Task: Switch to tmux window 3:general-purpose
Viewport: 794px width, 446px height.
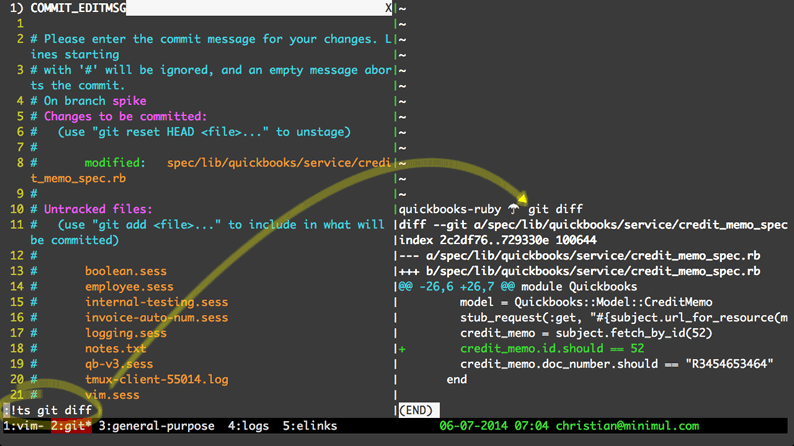Action: click(156, 426)
